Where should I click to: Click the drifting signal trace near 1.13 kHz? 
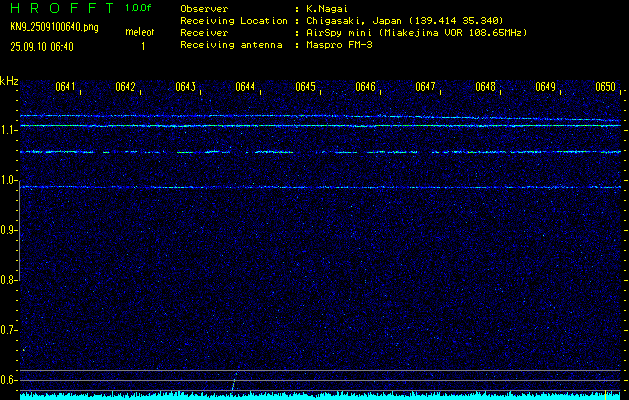320,117
